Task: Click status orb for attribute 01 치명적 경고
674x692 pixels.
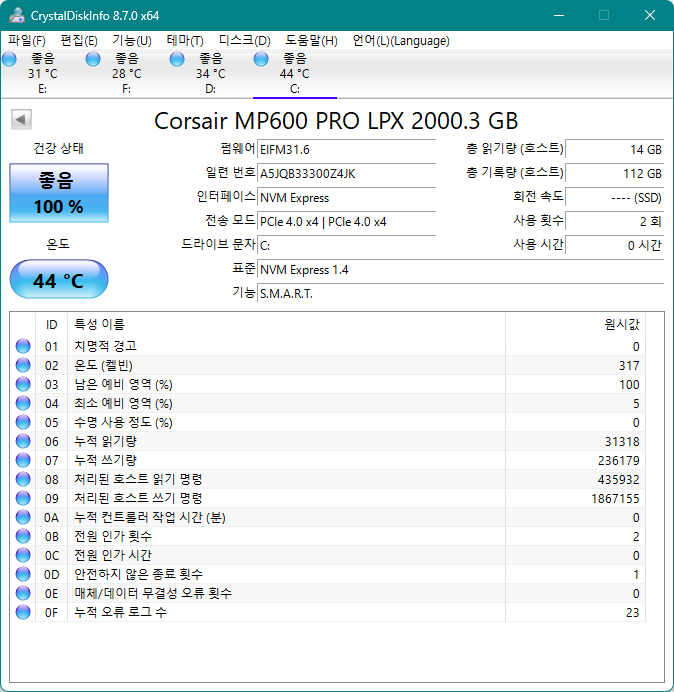Action: [x=23, y=346]
